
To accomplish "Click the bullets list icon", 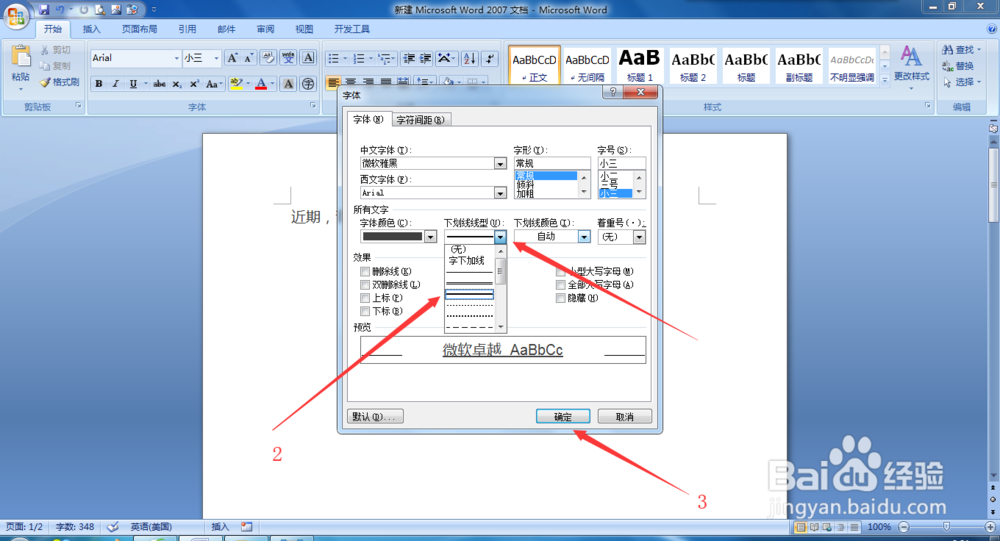I will coord(334,59).
